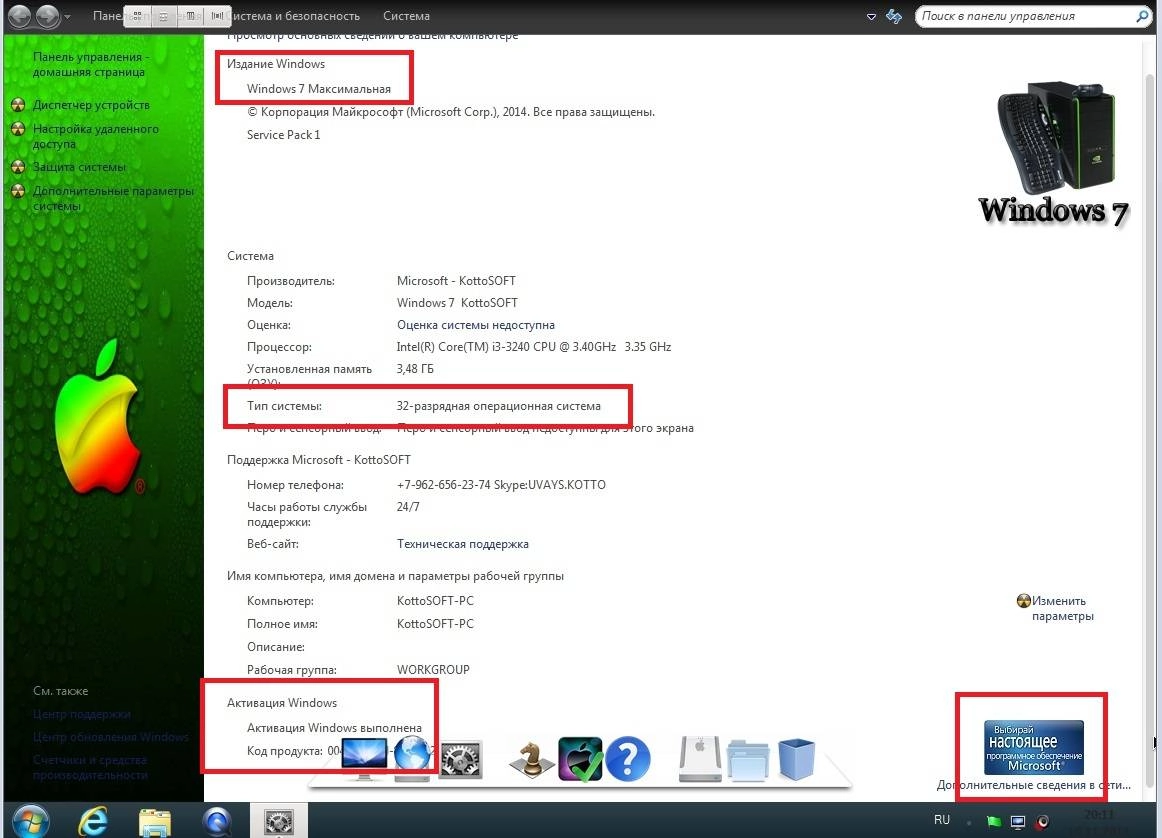Open 'Защита системы' link
Viewport: 1162px width, 838px height.
[x=79, y=167]
